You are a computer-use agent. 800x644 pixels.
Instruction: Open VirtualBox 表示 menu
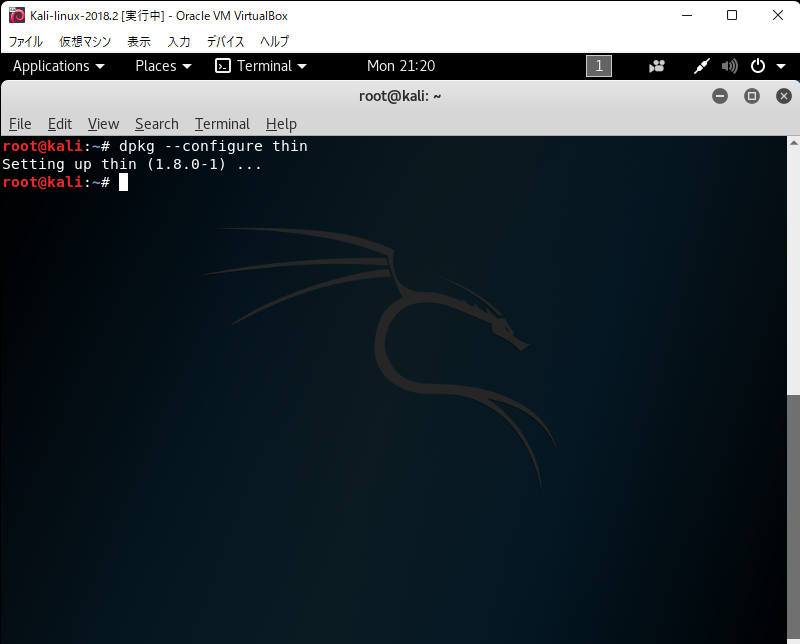point(139,41)
